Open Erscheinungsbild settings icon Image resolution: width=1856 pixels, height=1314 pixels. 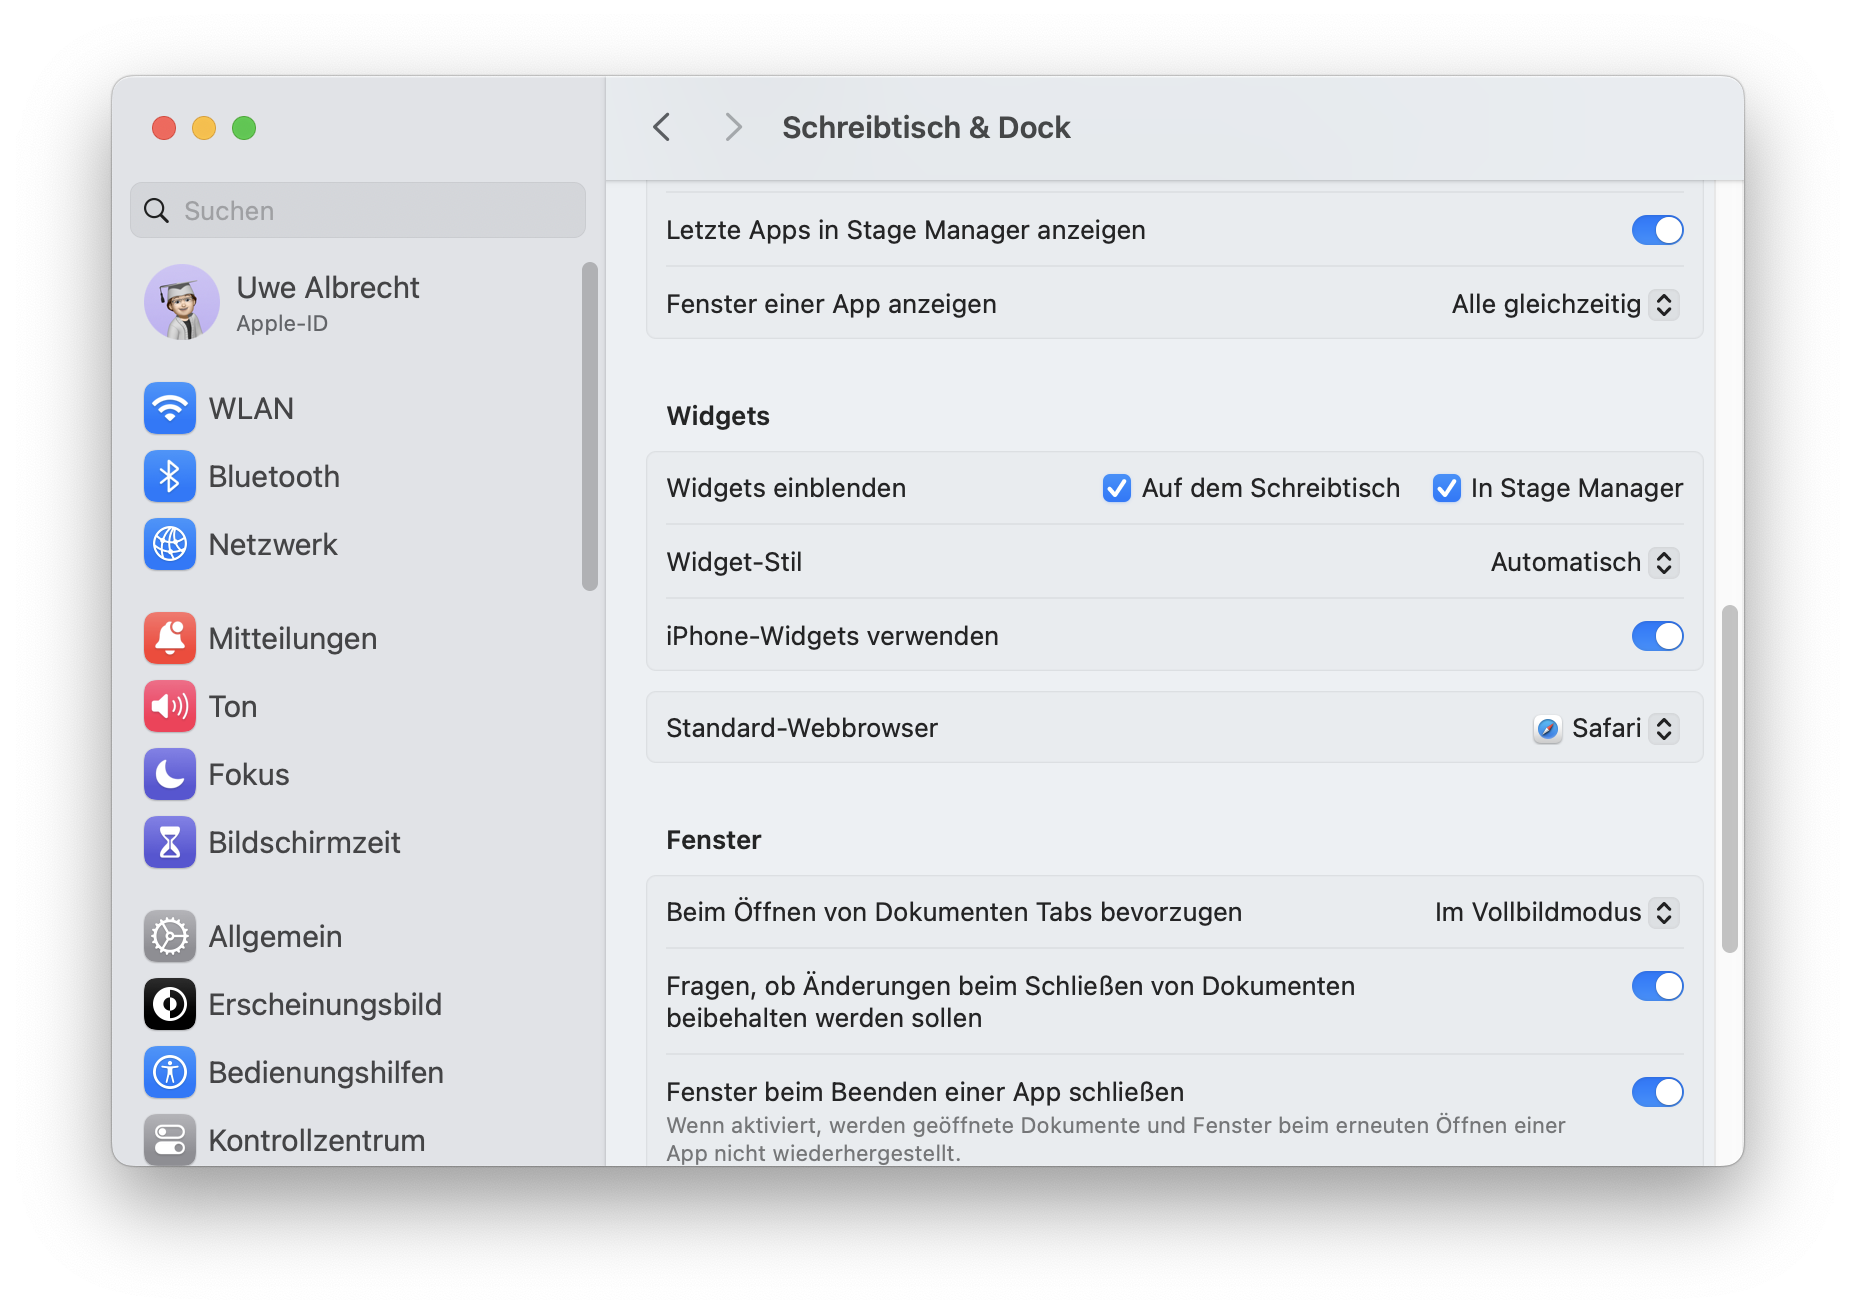pos(170,1004)
